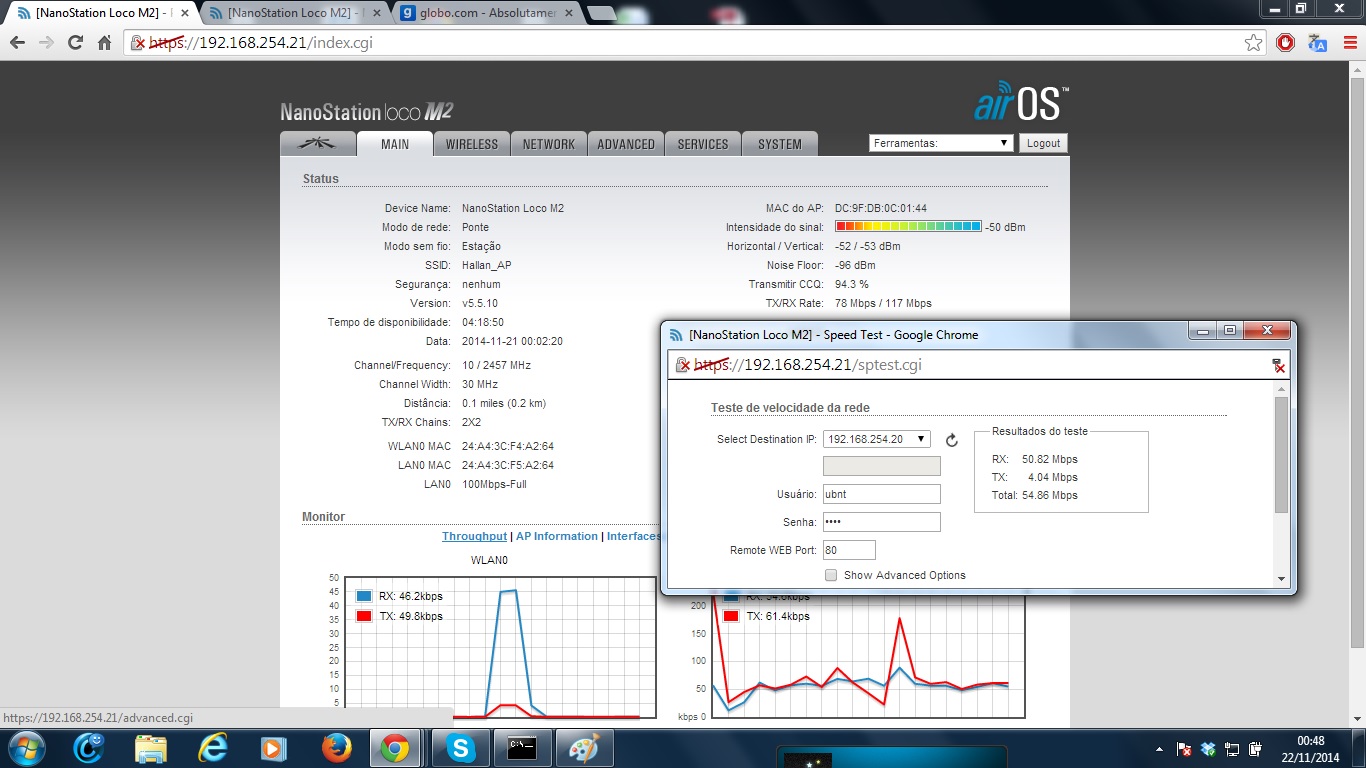Click the insecure lock icon in main address bar

[139, 43]
